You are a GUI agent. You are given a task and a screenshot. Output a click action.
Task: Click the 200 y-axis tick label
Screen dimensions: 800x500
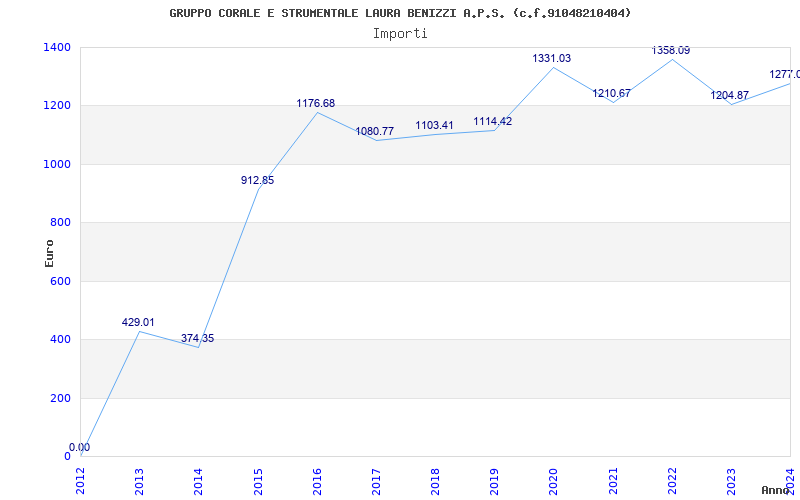pos(61,398)
